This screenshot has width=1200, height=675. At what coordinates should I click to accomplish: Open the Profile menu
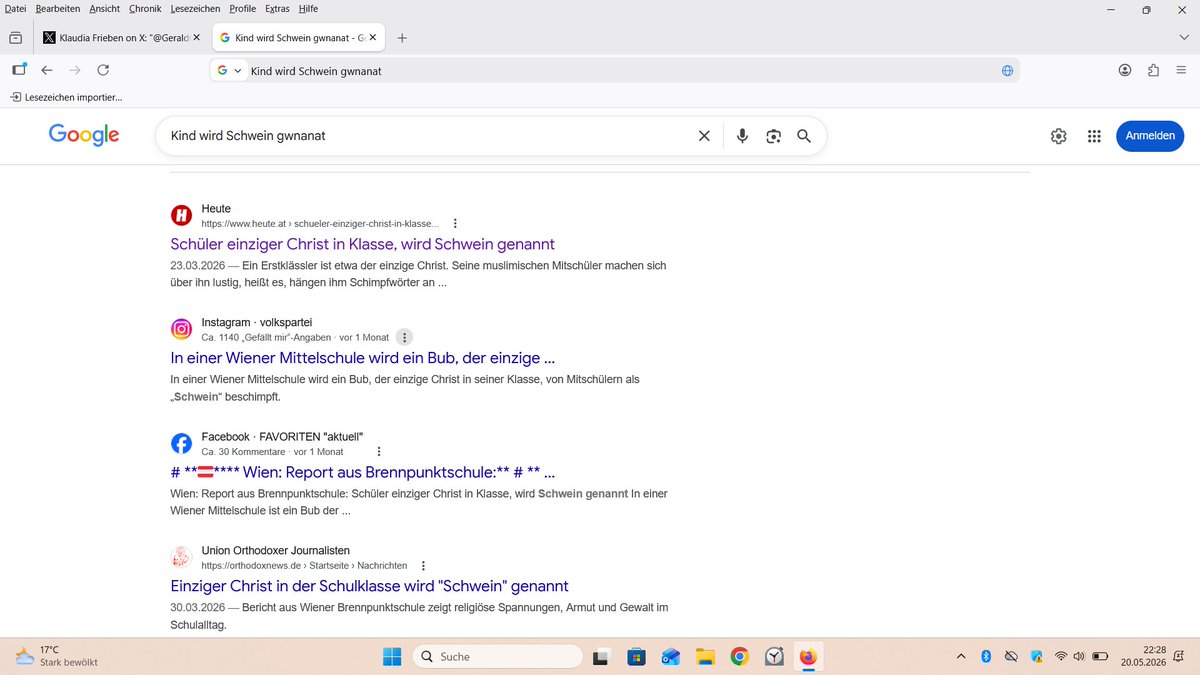pos(243,8)
